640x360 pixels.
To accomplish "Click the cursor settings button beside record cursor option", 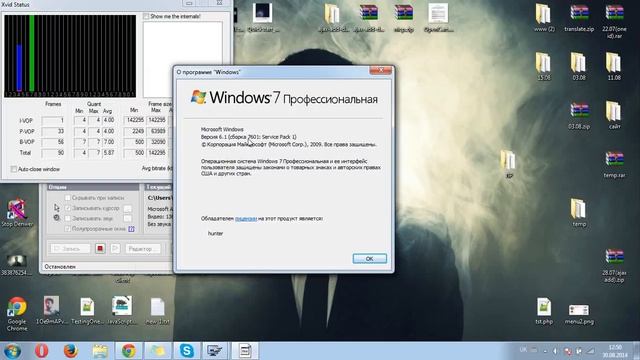I will [128, 209].
